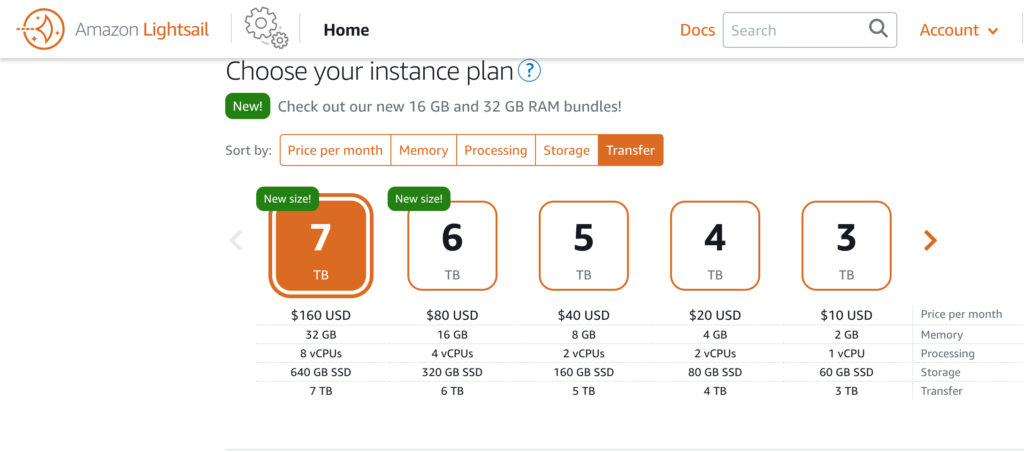The height and width of the screenshot is (452, 1024).
Task: Sort plans by Price per month
Action: click(335, 150)
